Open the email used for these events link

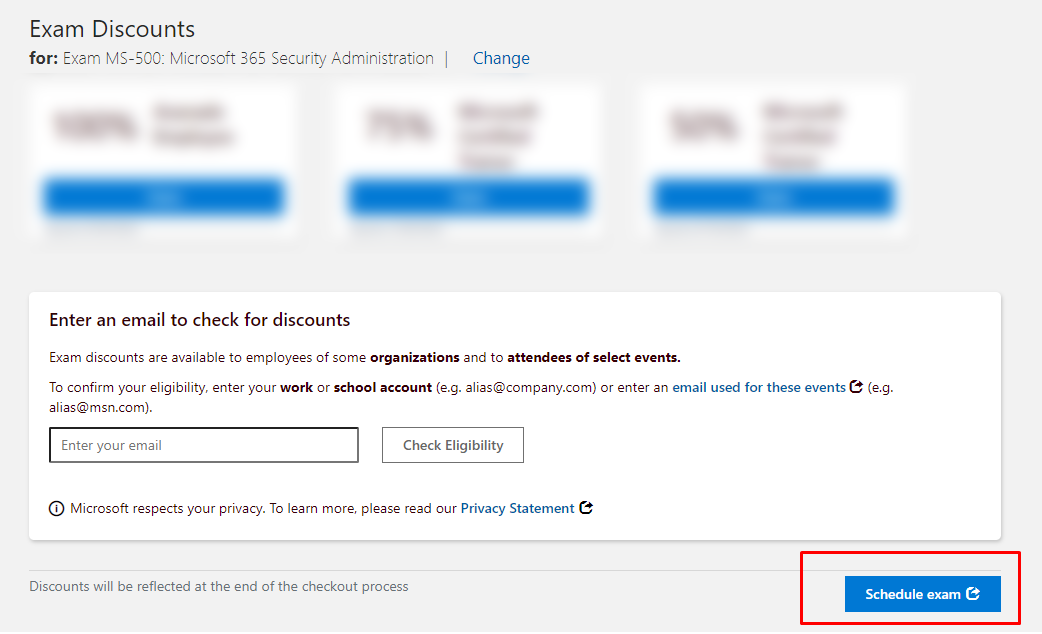click(x=758, y=387)
